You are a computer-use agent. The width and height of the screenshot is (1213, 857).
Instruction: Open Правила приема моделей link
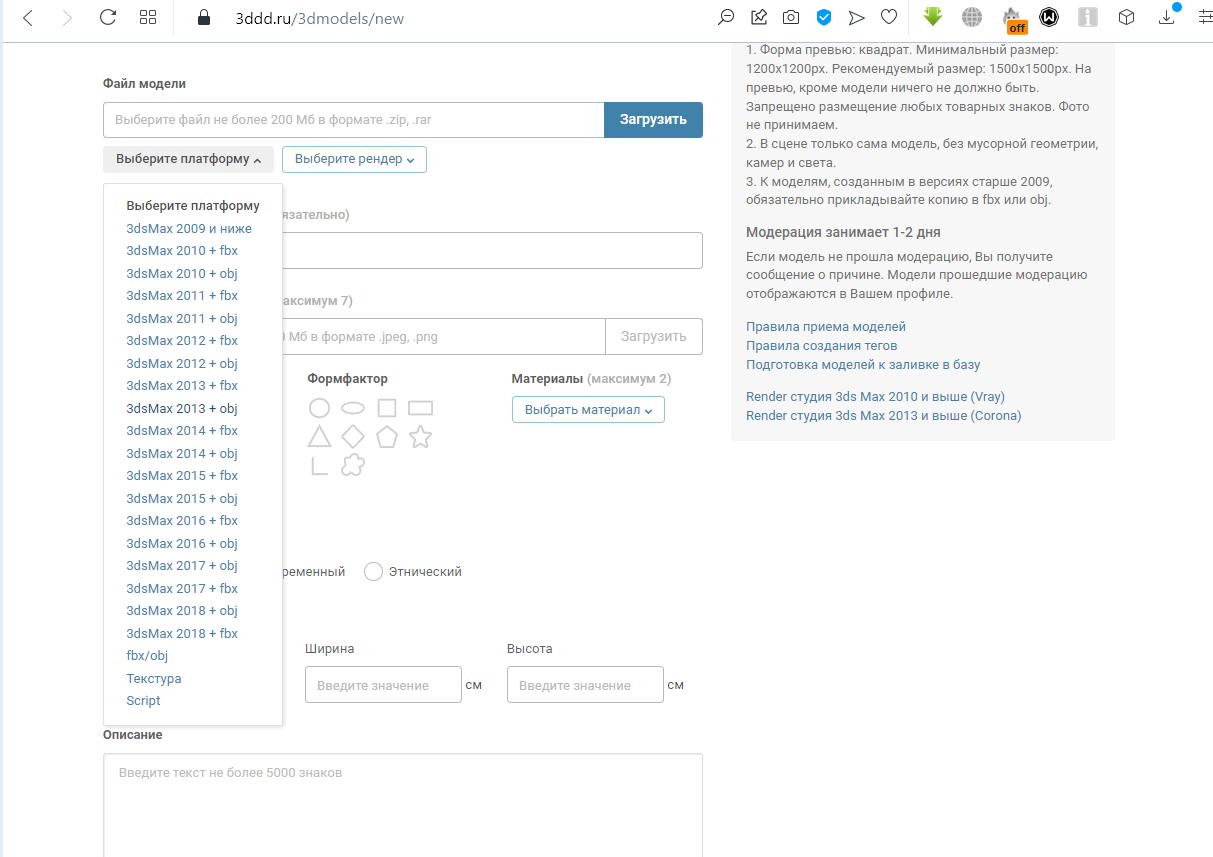(826, 327)
